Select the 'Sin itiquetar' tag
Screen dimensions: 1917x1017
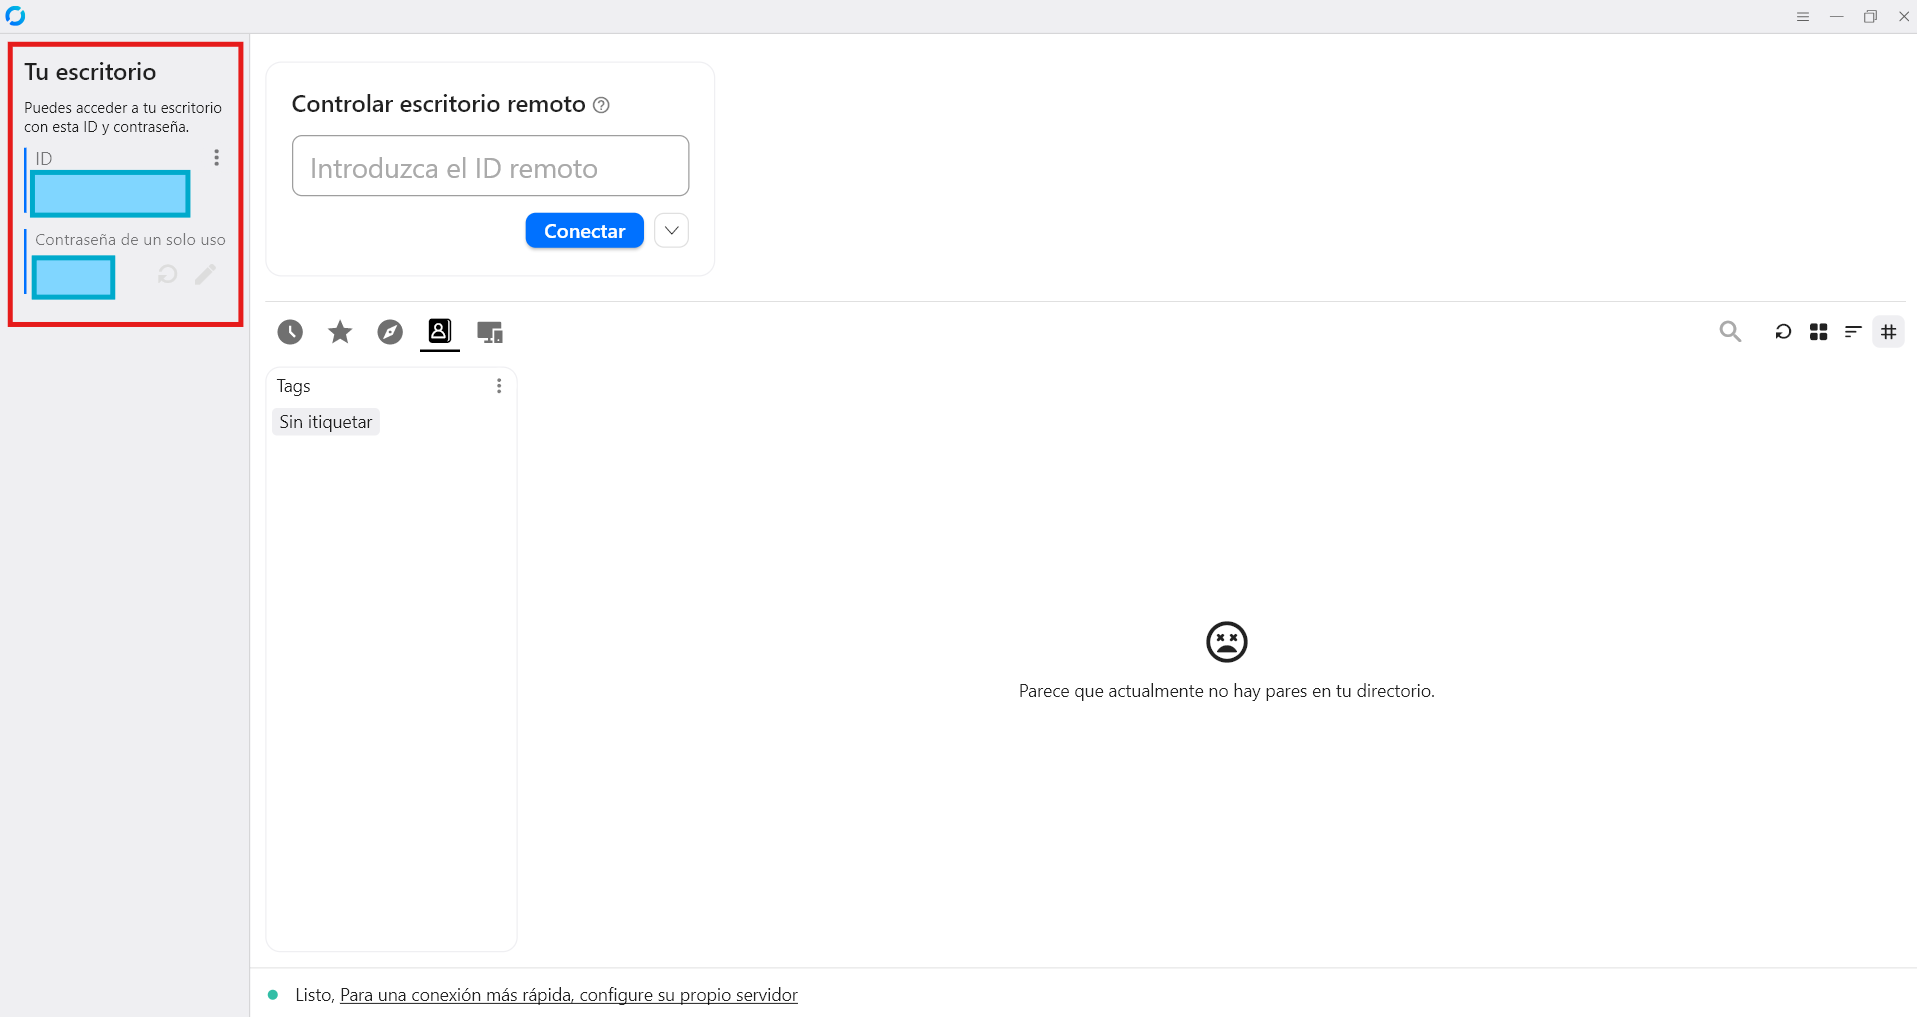click(x=326, y=422)
